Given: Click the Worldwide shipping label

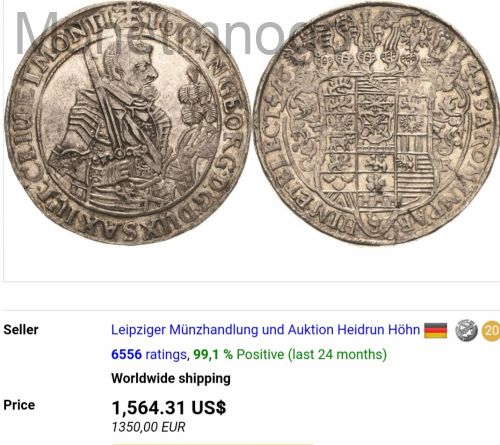Looking at the screenshot, I should point(171,378).
